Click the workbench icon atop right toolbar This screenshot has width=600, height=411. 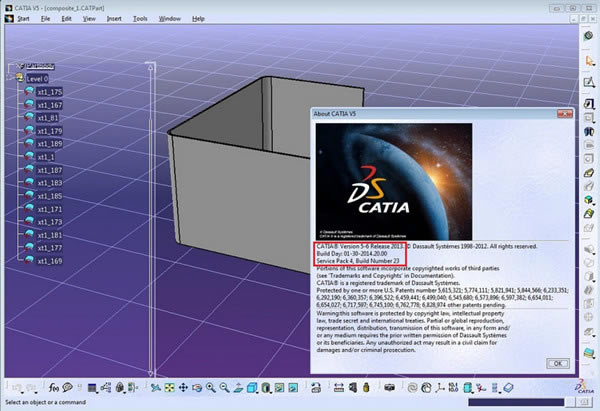[589, 36]
